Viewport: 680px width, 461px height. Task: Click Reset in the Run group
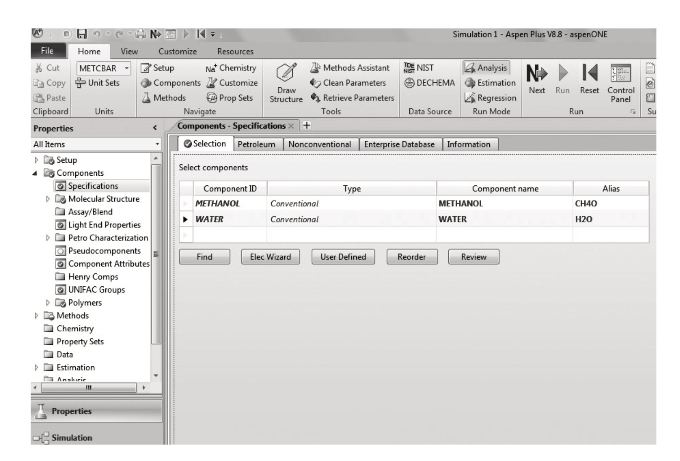point(589,79)
